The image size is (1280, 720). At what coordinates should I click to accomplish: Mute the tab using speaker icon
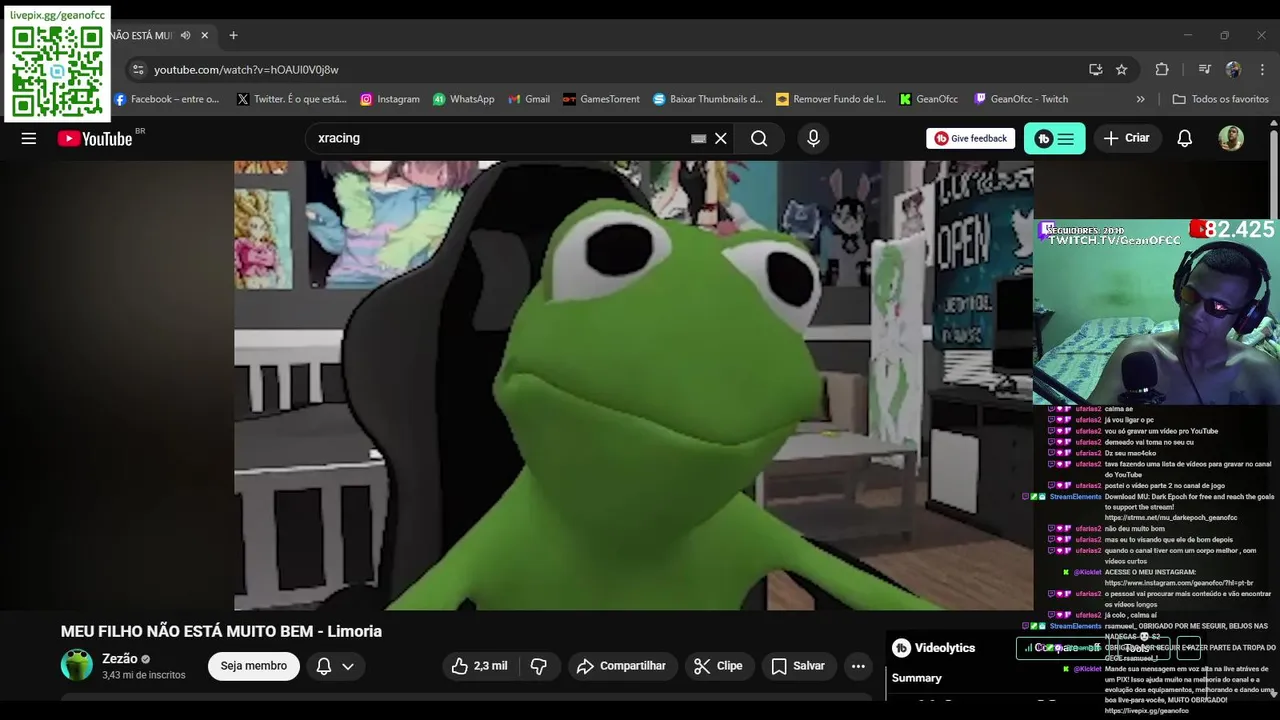pos(185,35)
